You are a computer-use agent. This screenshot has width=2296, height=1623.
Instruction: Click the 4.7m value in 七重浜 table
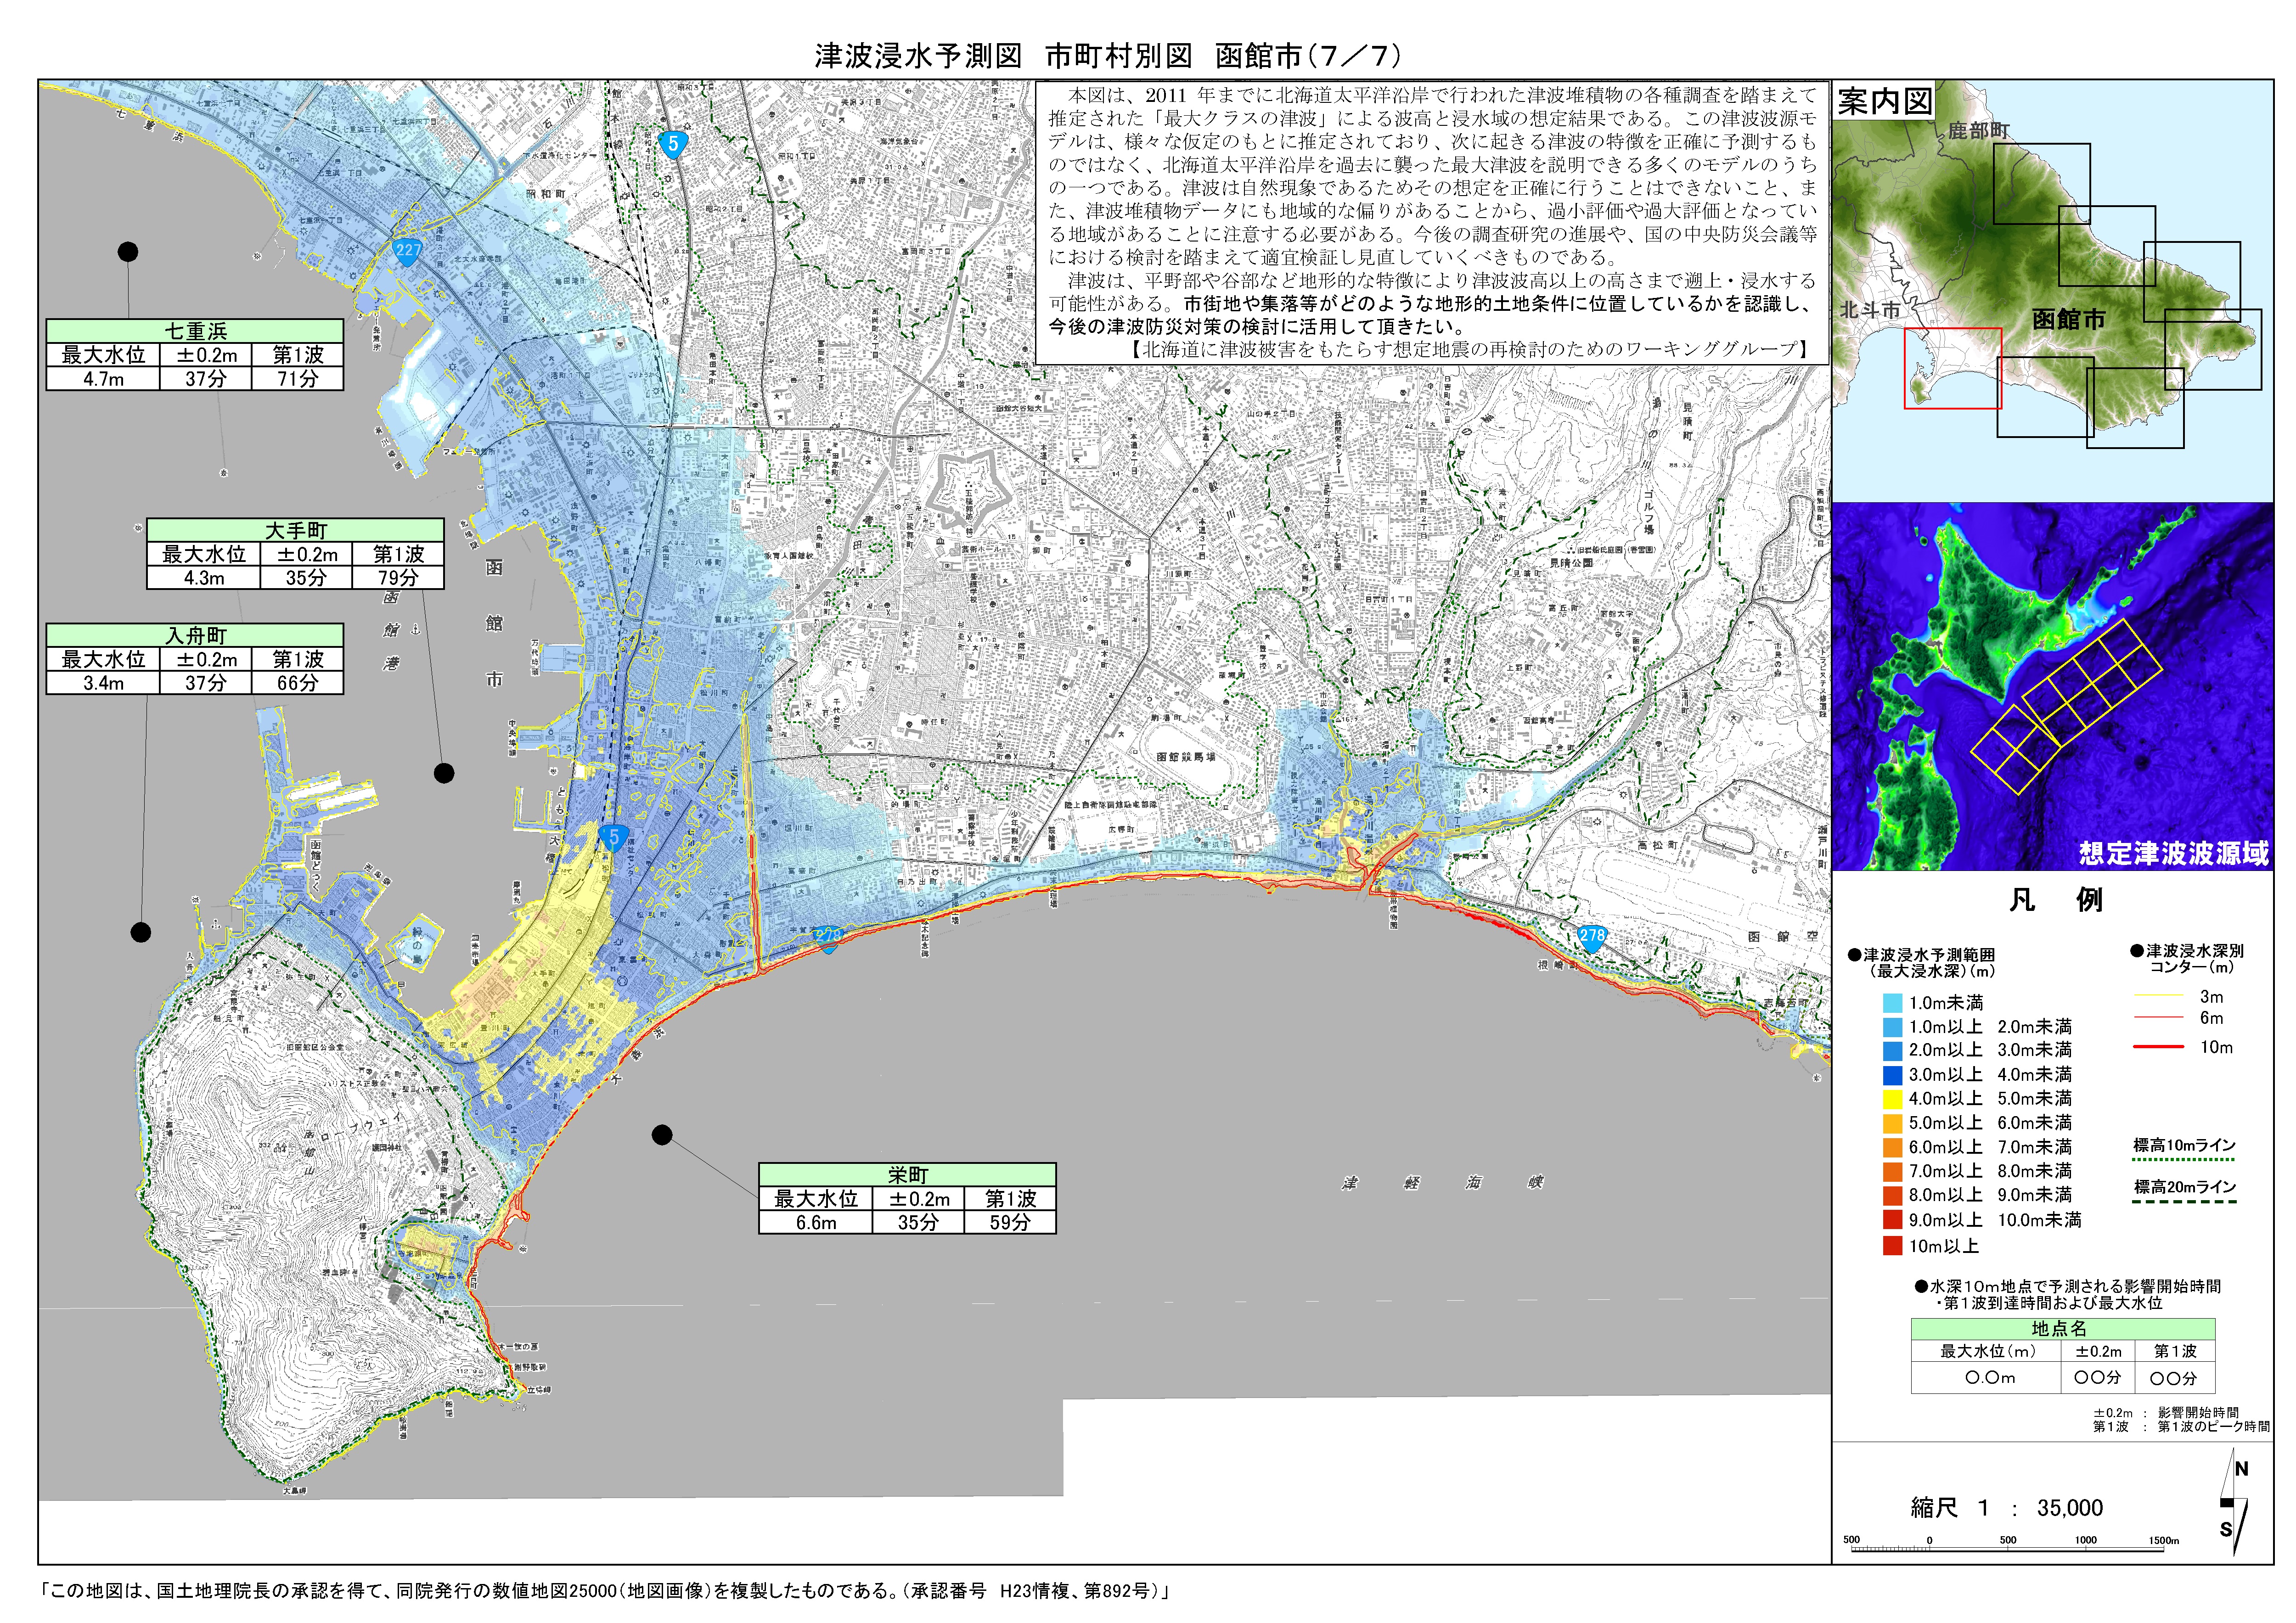coord(103,379)
